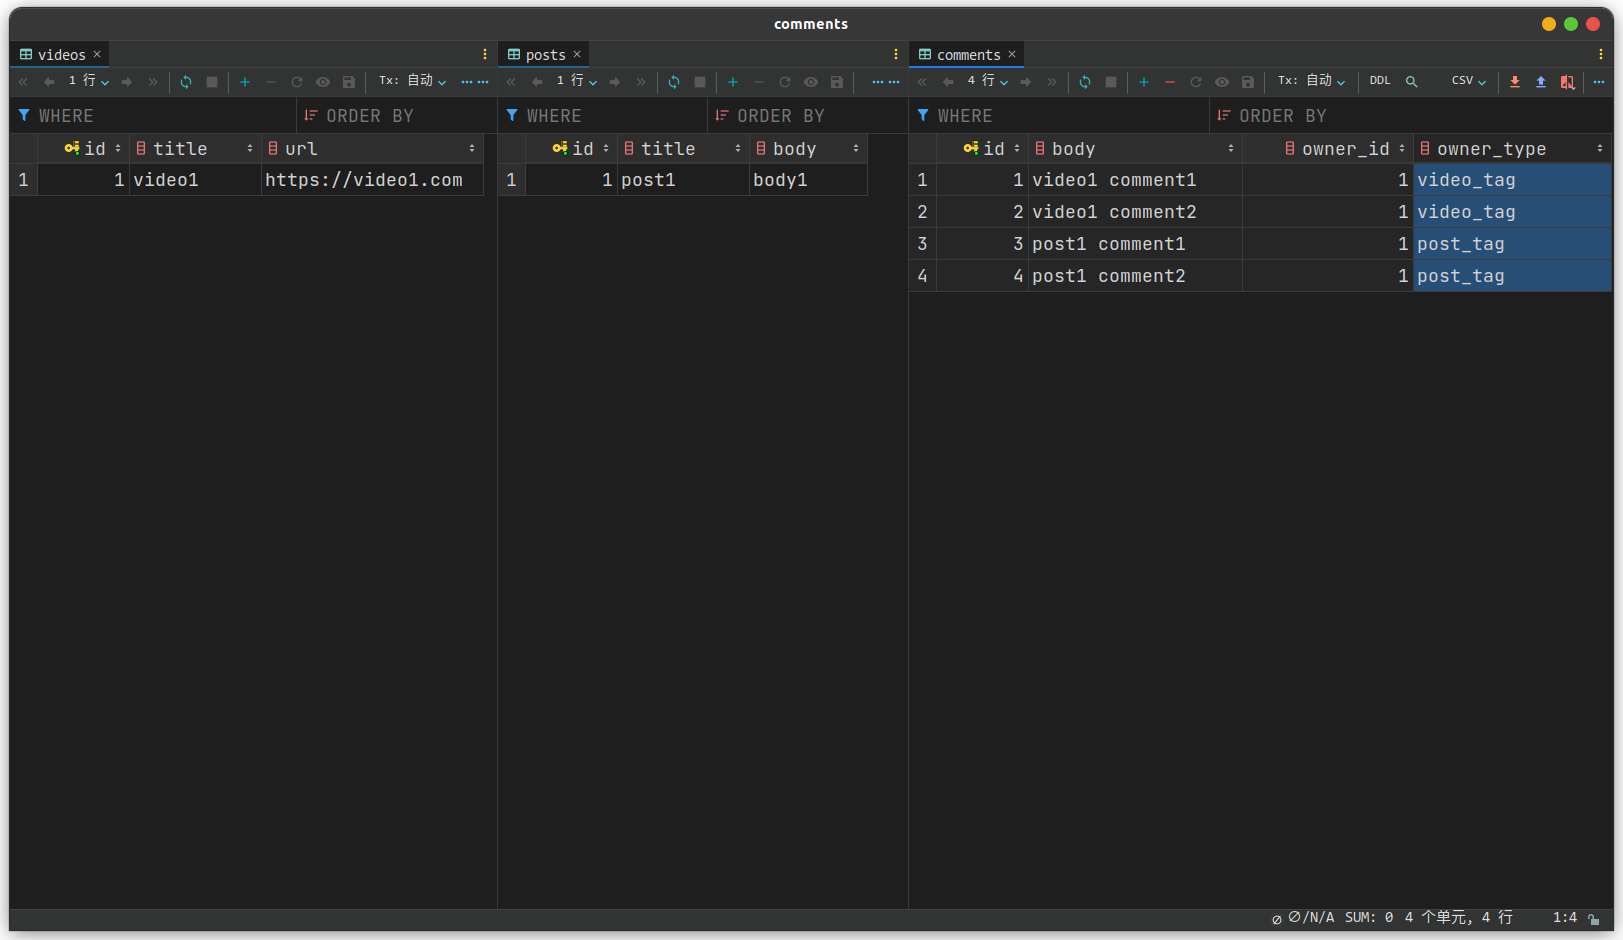Open page size dropdown showing 4 rows
This screenshot has width=1623, height=940.
tap(988, 81)
